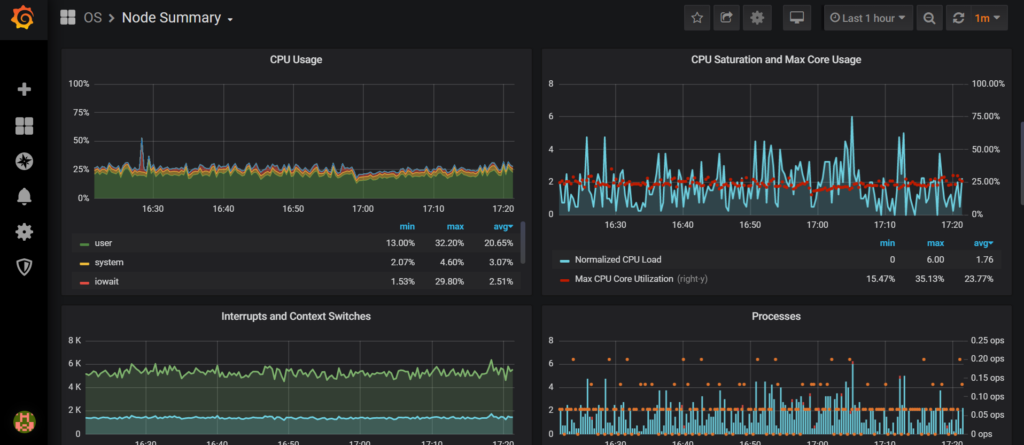Image resolution: width=1024 pixels, height=445 pixels.
Task: Open Alerting bell icon in sidebar
Action: [x=25, y=196]
